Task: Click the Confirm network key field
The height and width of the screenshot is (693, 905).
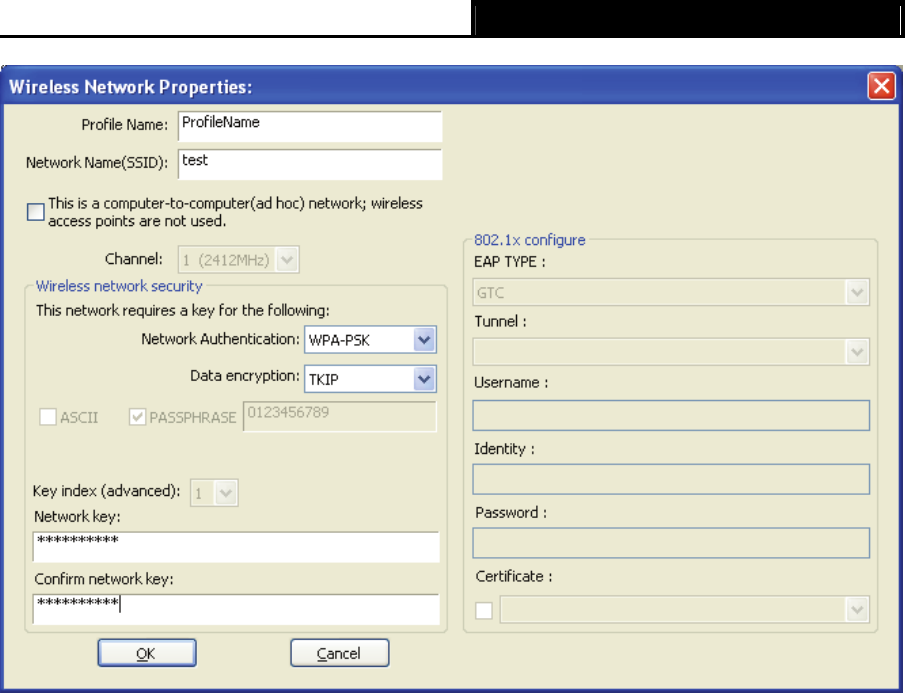Action: [x=236, y=609]
